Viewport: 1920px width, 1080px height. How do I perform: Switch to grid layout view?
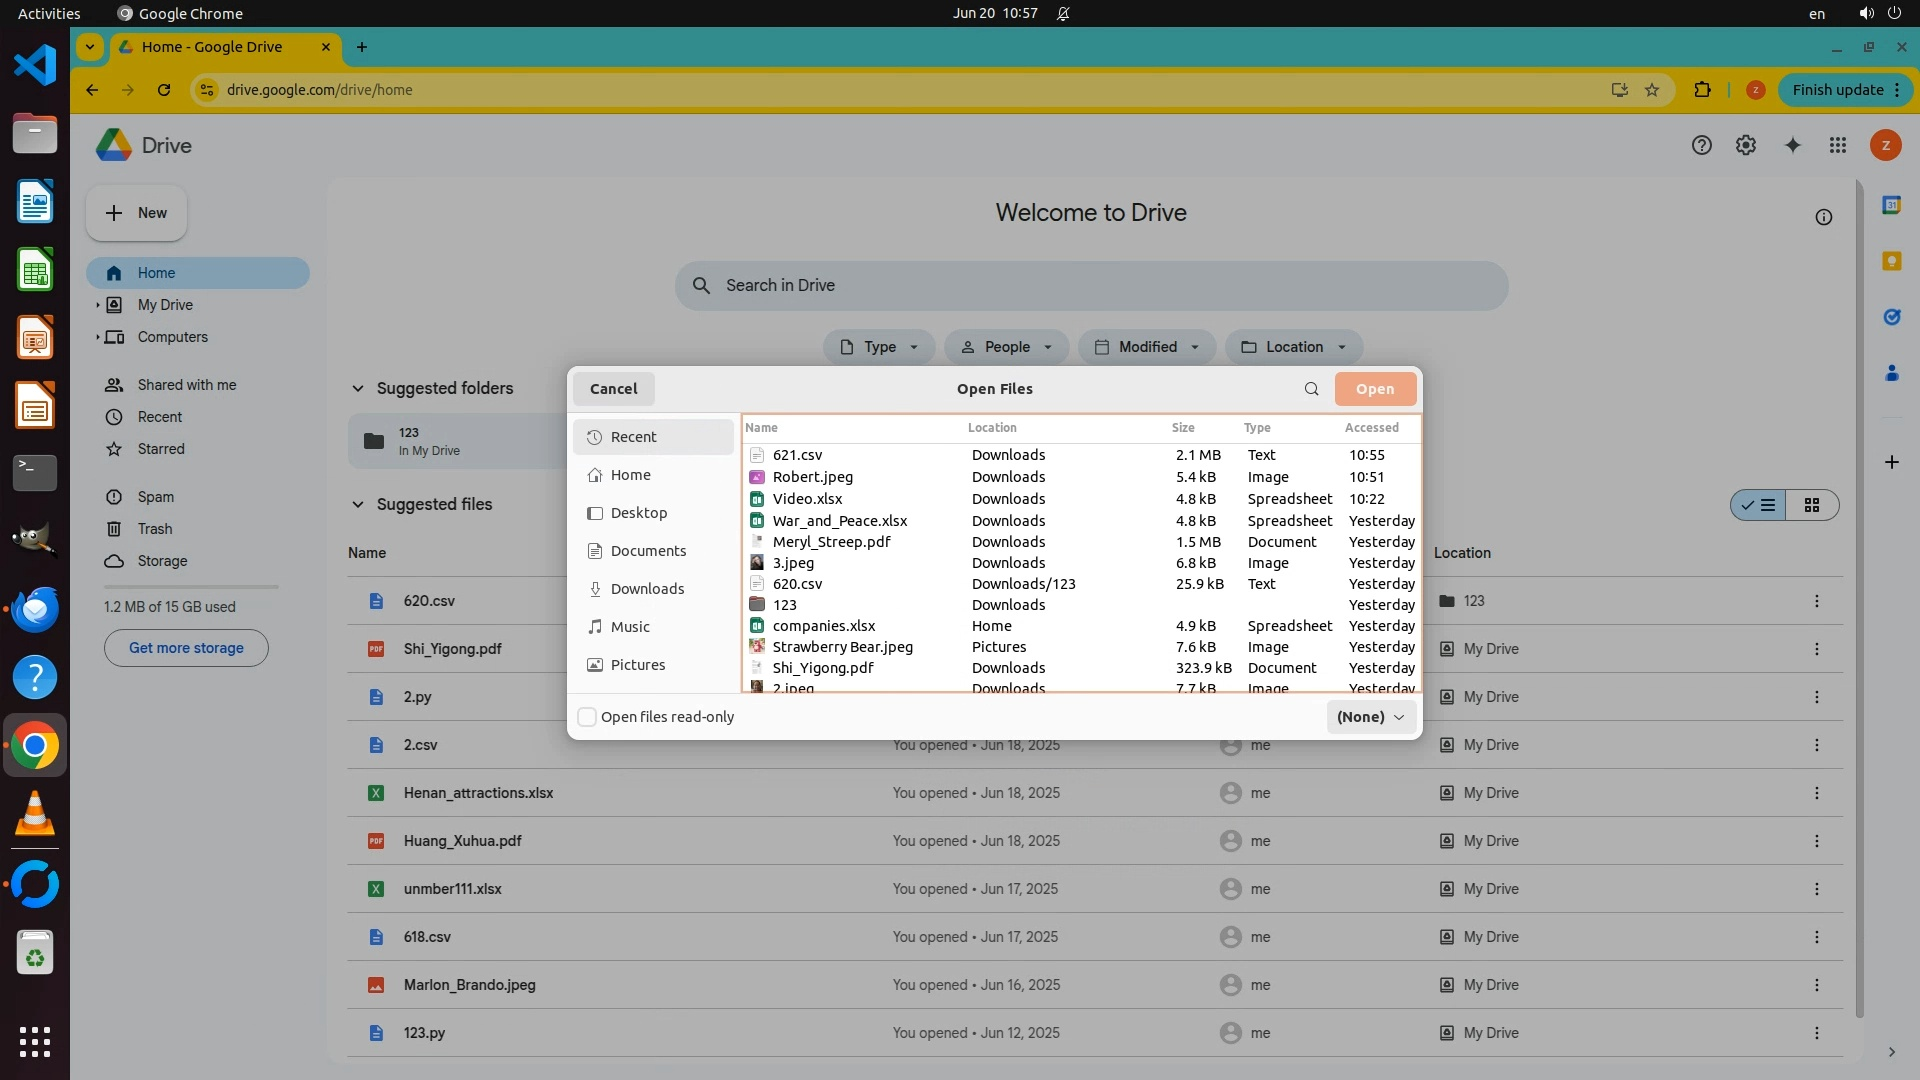click(1811, 505)
